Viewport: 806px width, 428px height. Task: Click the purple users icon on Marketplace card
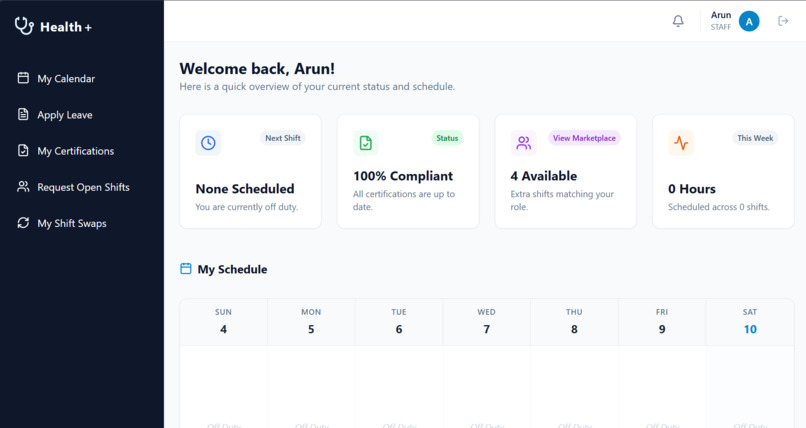click(523, 143)
